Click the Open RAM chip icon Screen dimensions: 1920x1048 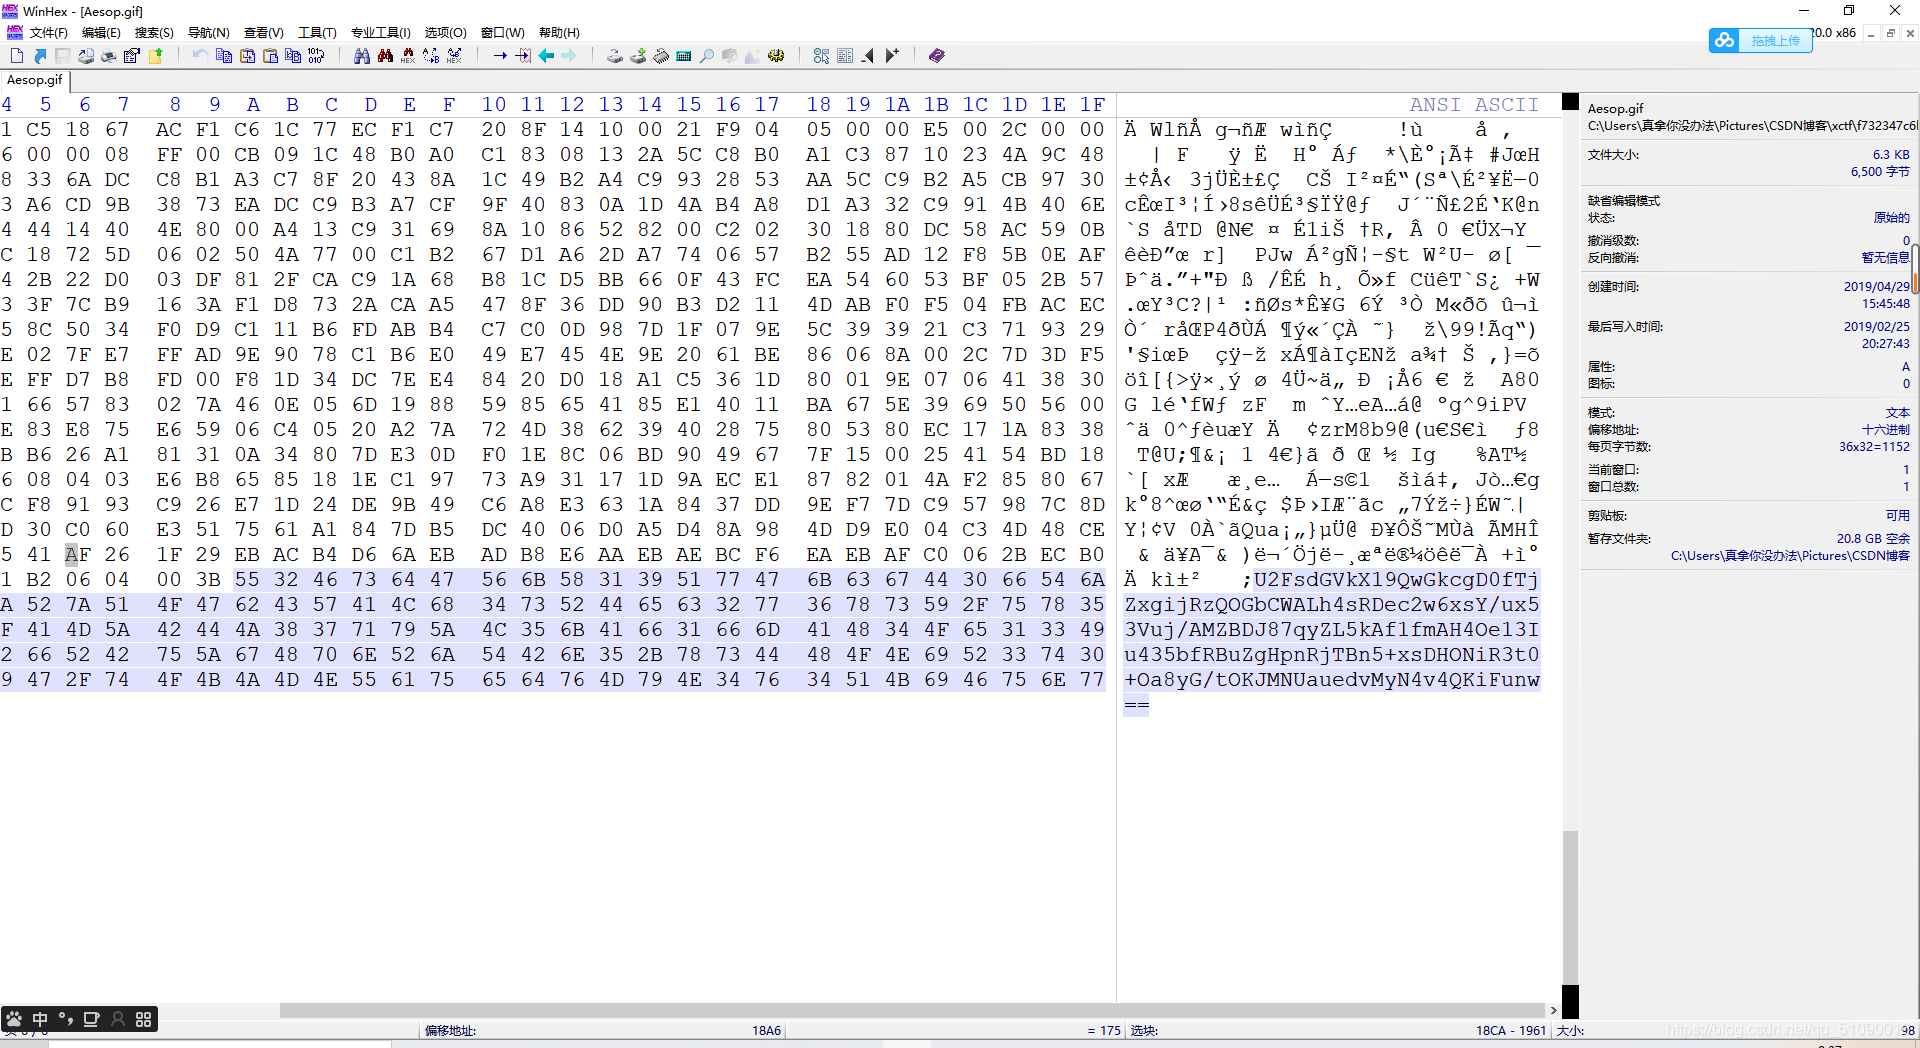(x=661, y=56)
